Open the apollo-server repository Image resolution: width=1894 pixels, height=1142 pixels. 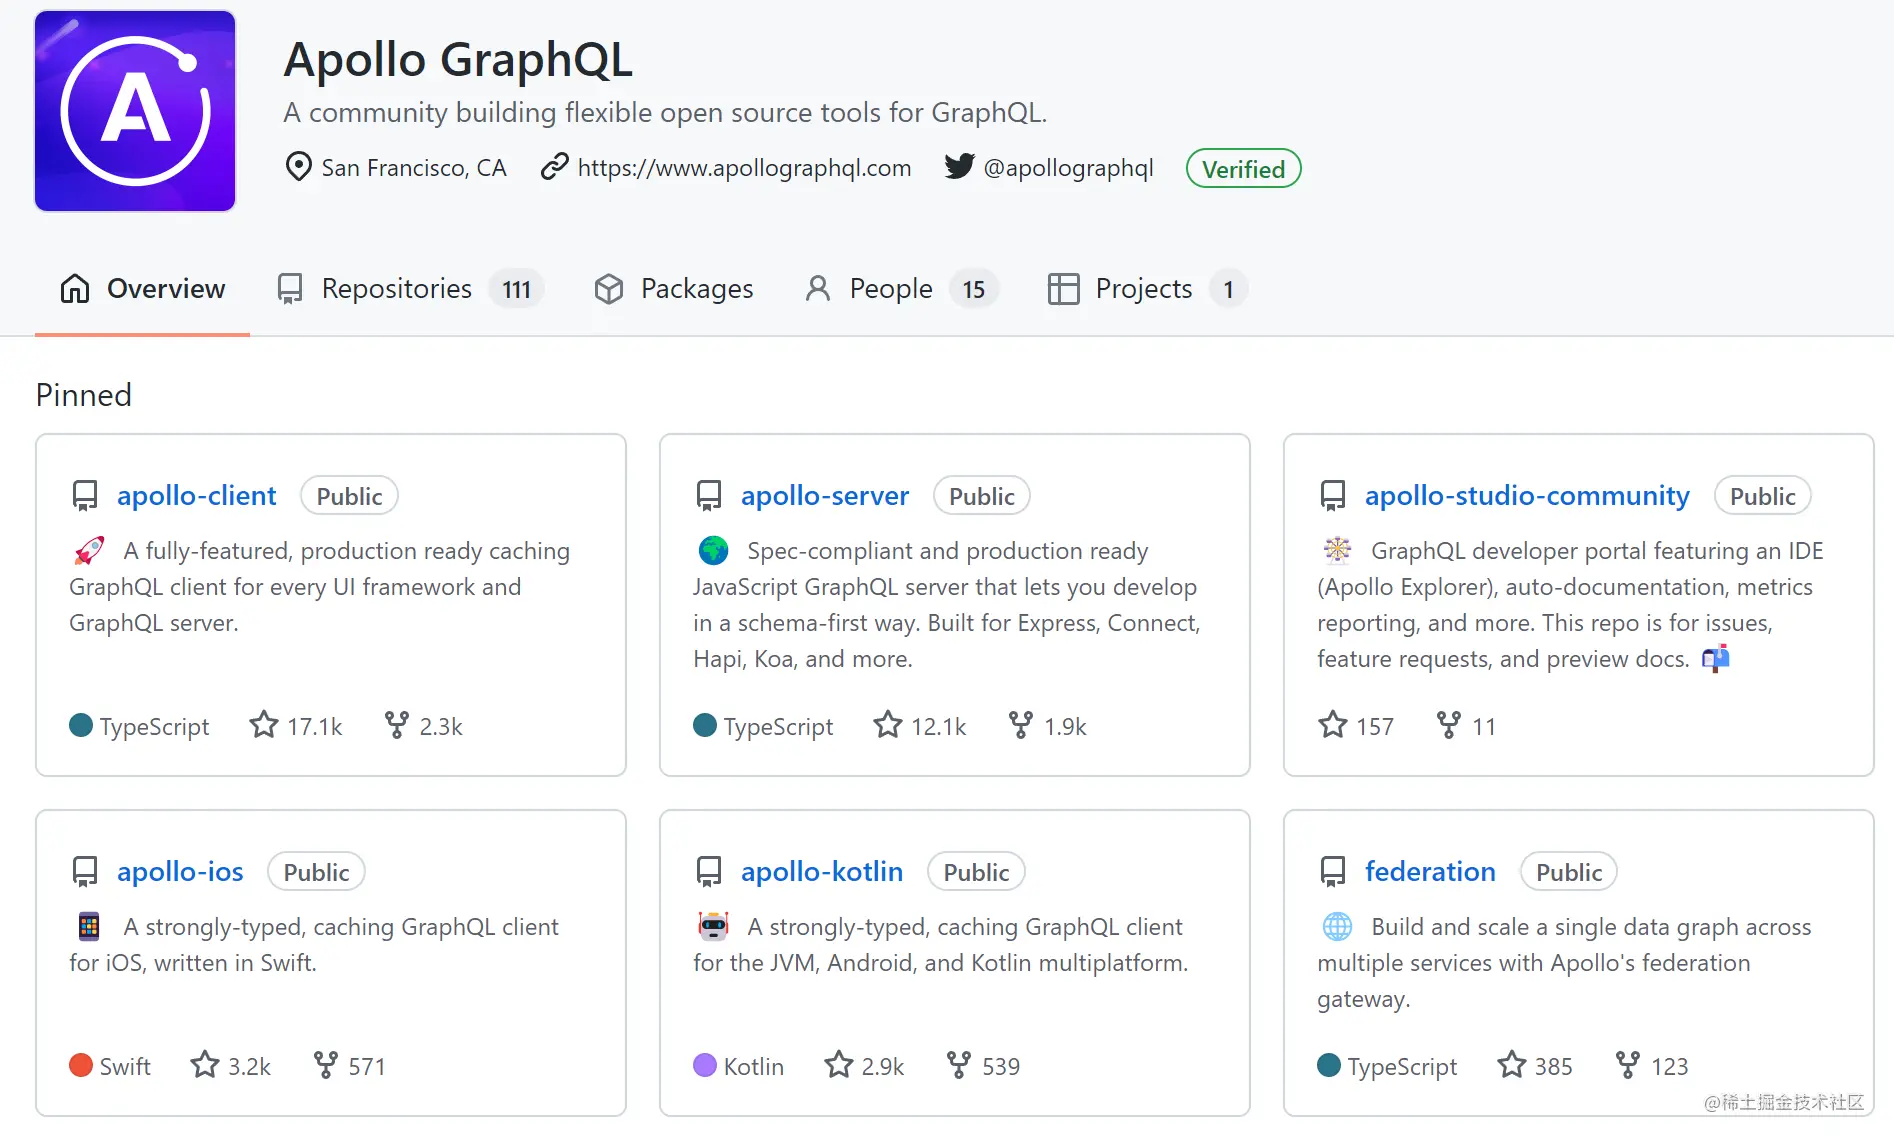825,495
